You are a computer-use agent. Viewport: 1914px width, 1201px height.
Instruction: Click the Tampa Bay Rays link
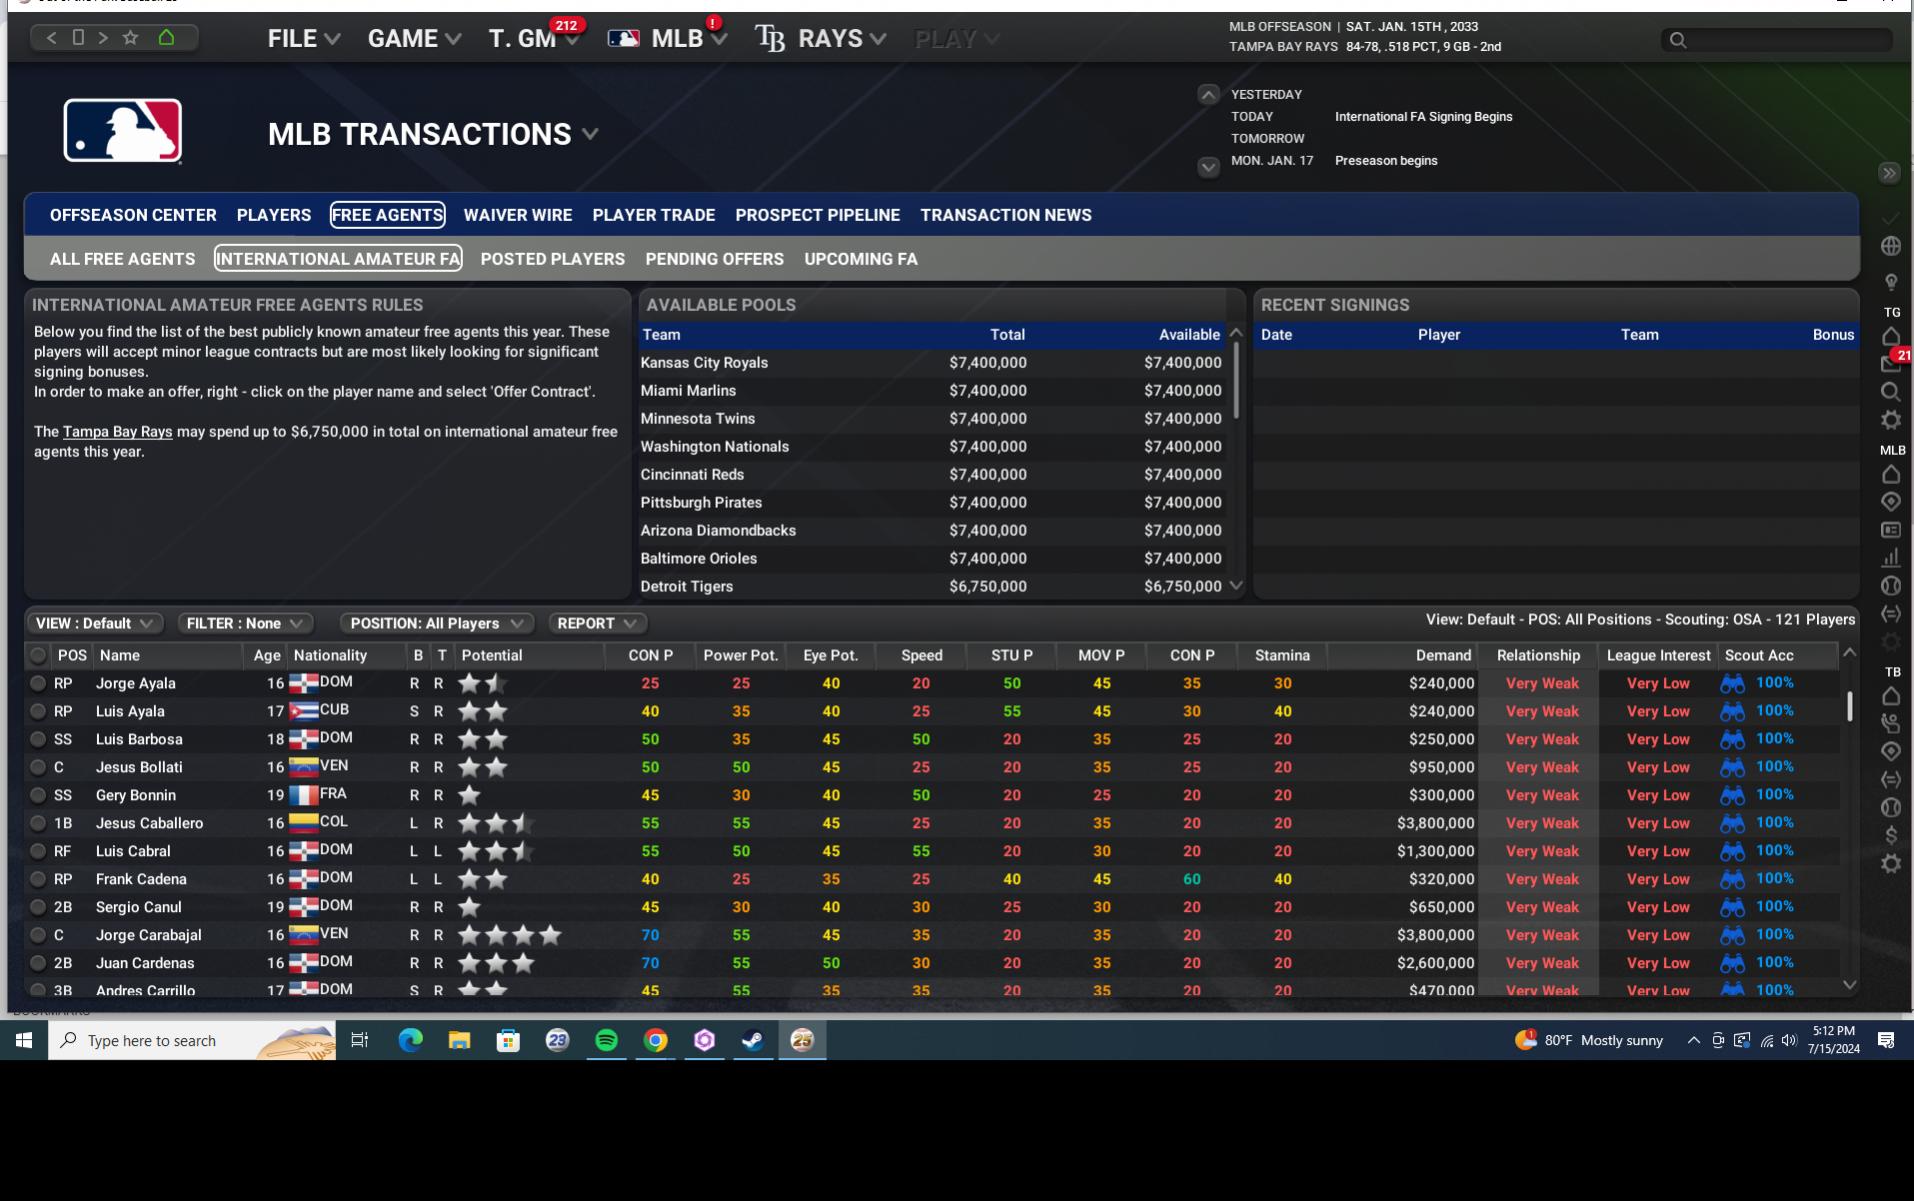point(117,432)
